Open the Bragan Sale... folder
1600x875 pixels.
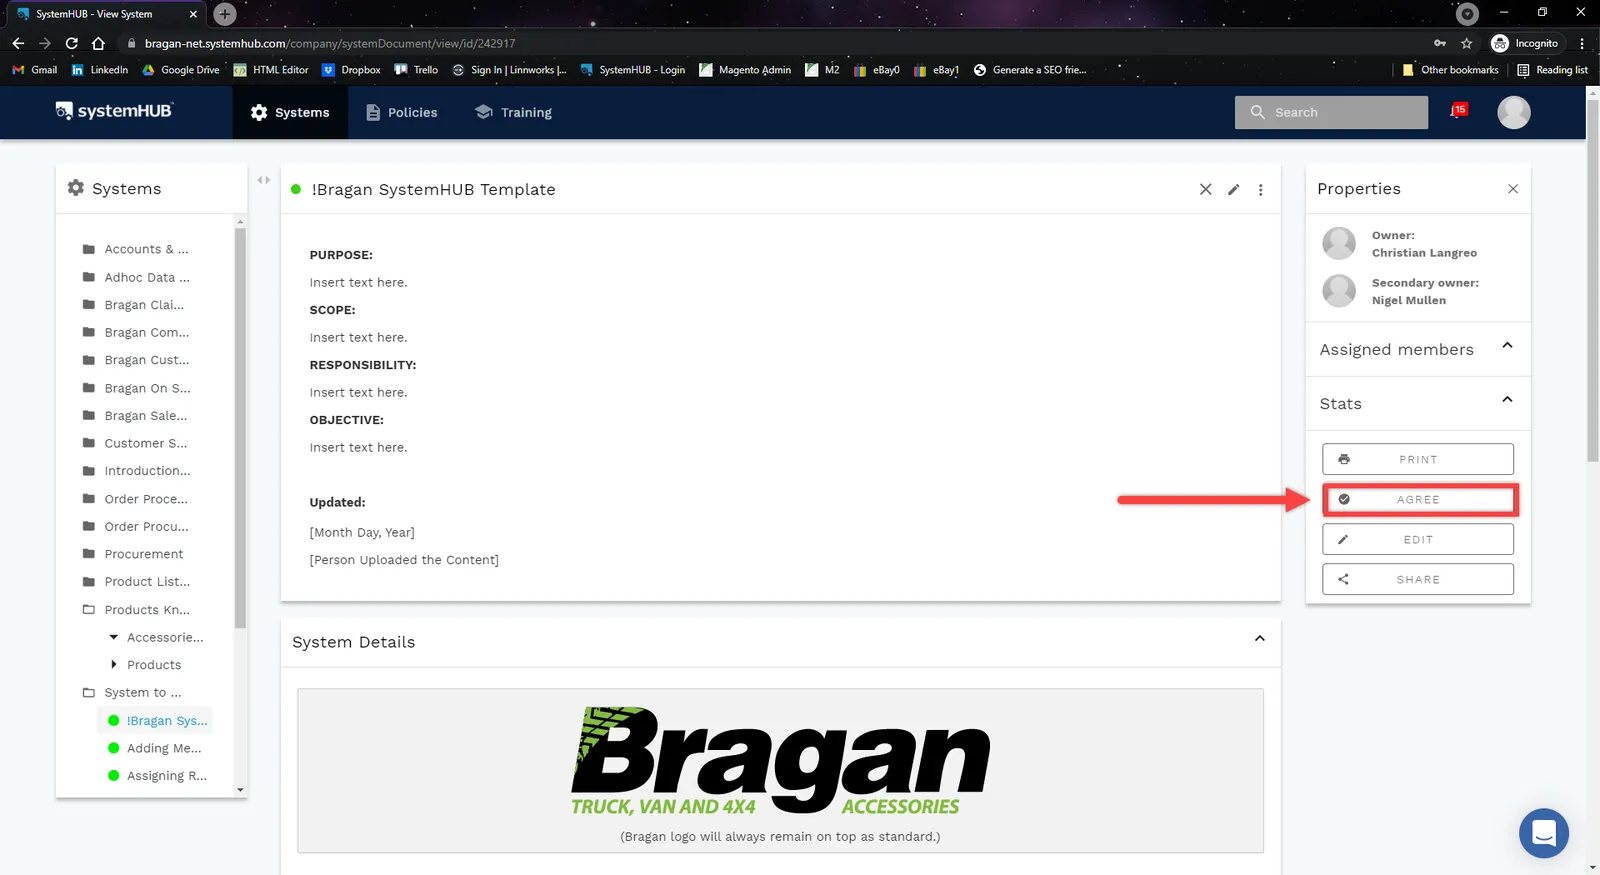point(135,415)
